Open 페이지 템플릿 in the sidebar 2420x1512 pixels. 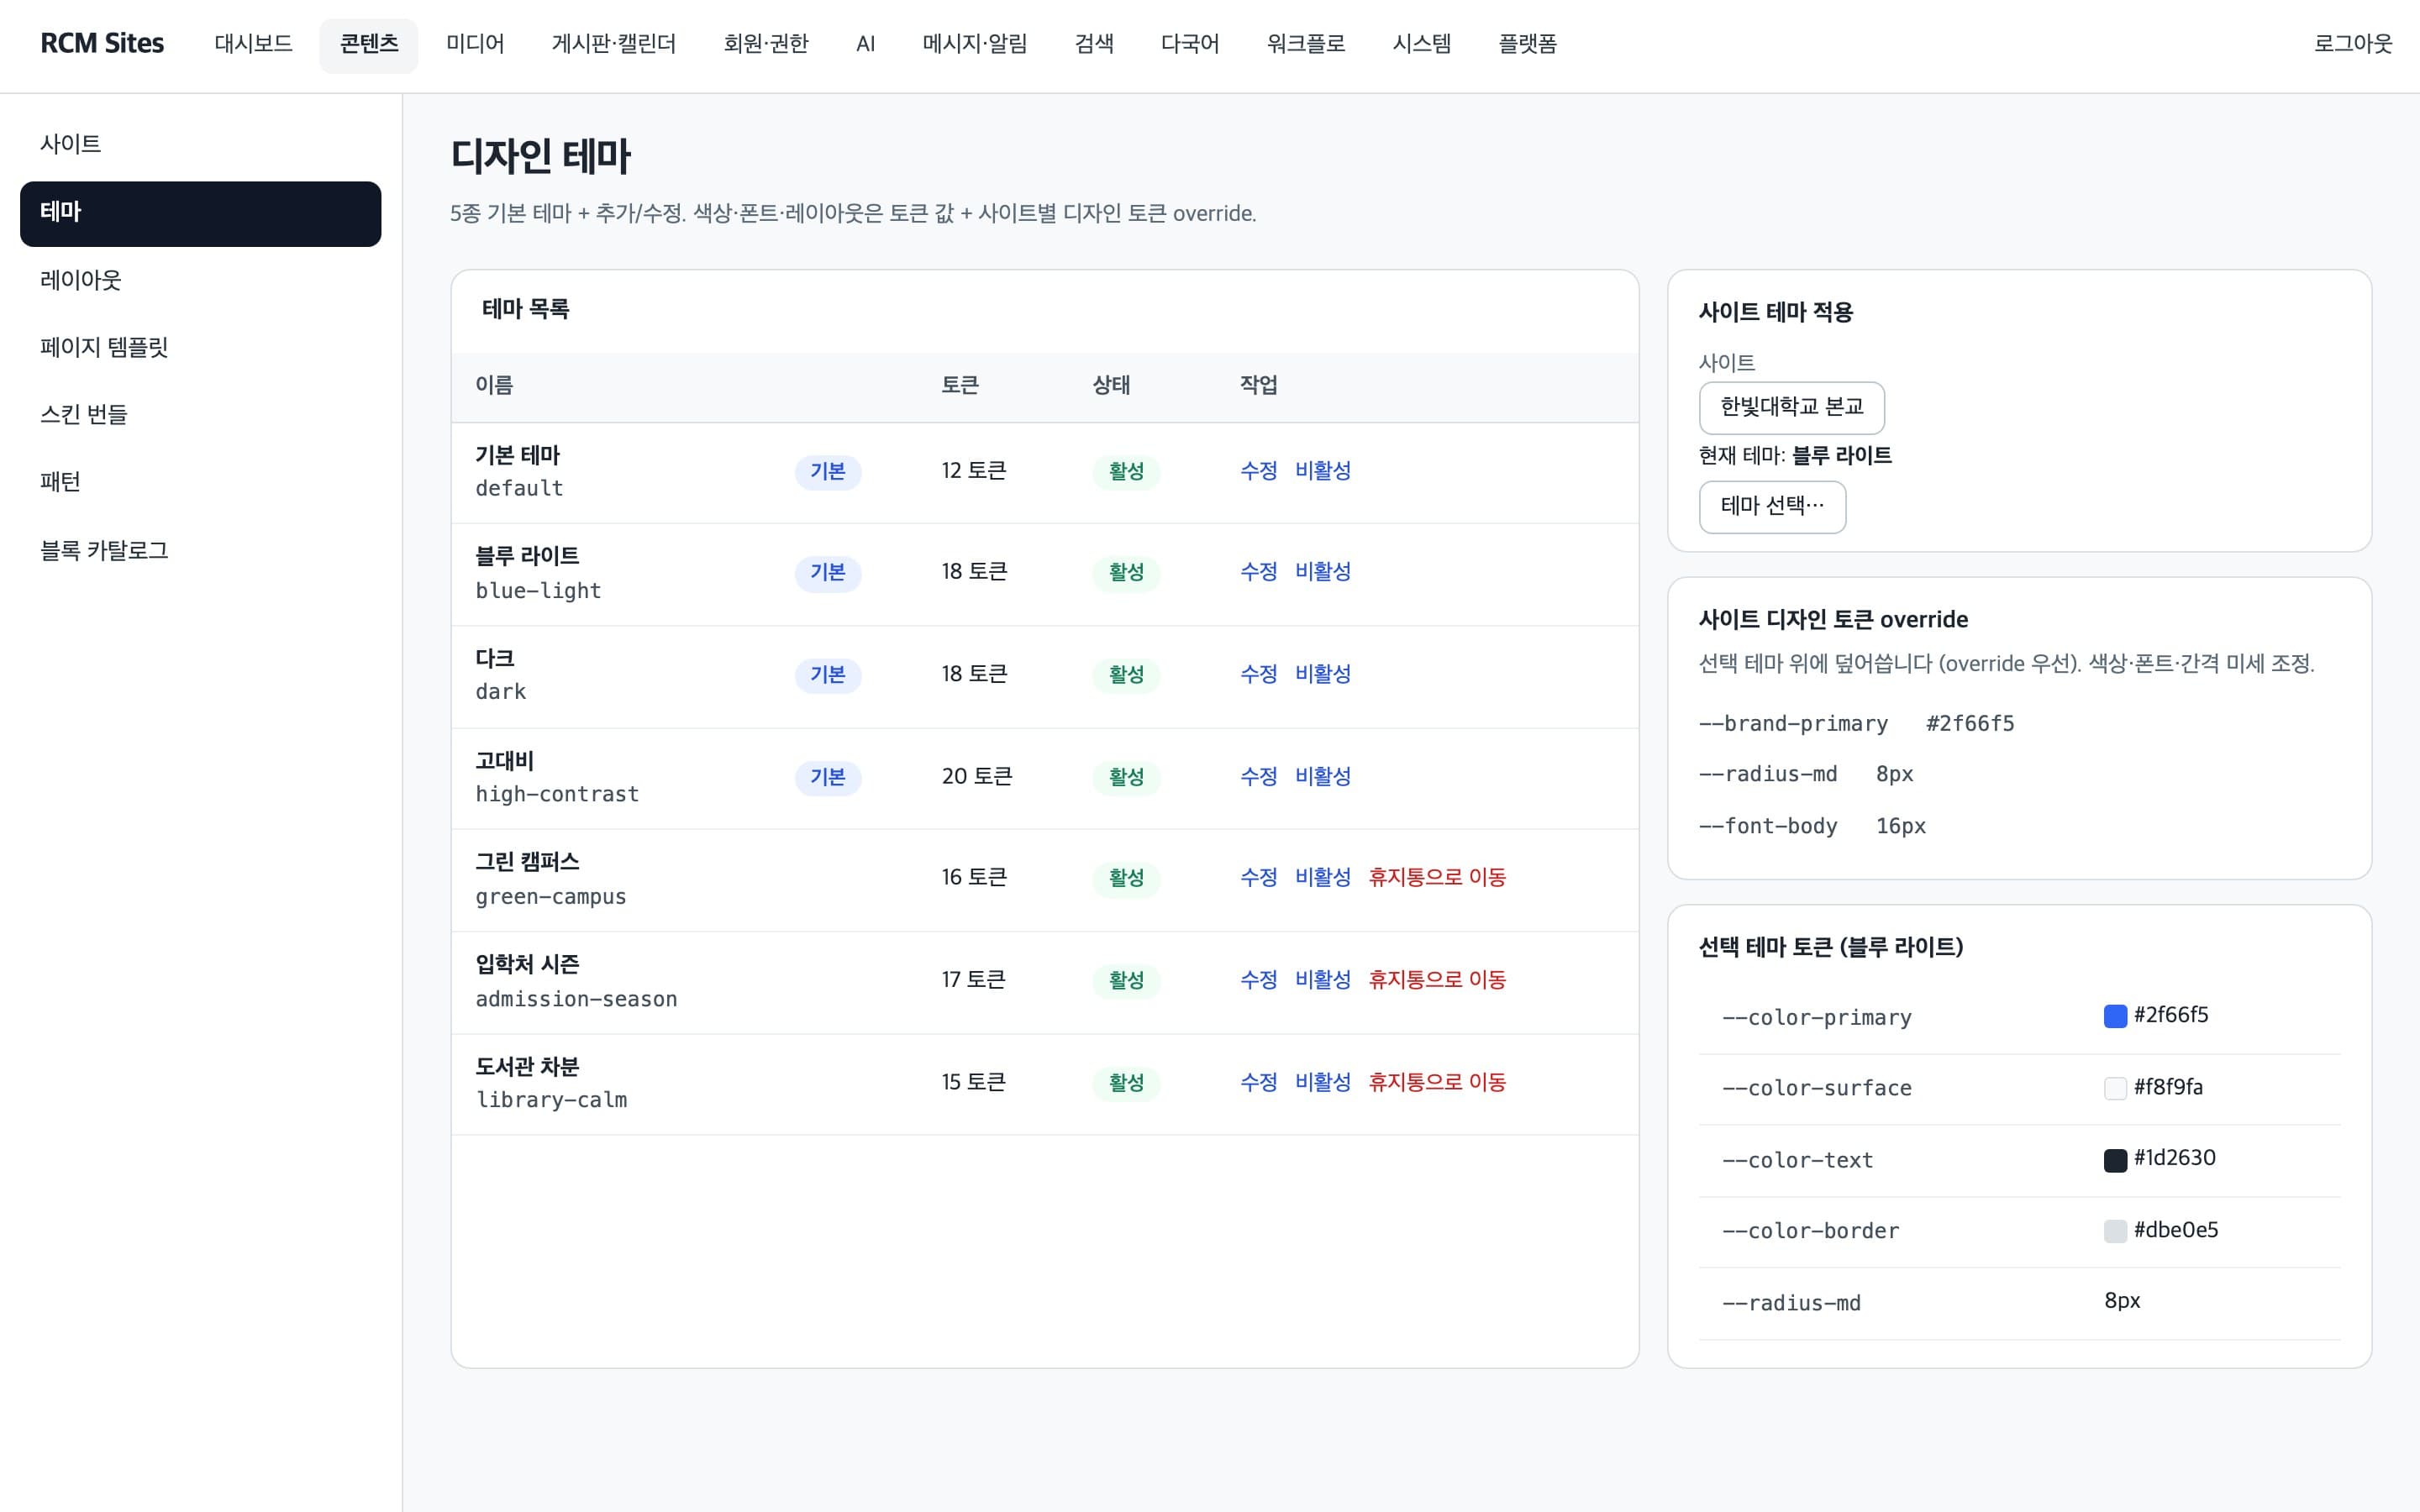[x=200, y=347]
